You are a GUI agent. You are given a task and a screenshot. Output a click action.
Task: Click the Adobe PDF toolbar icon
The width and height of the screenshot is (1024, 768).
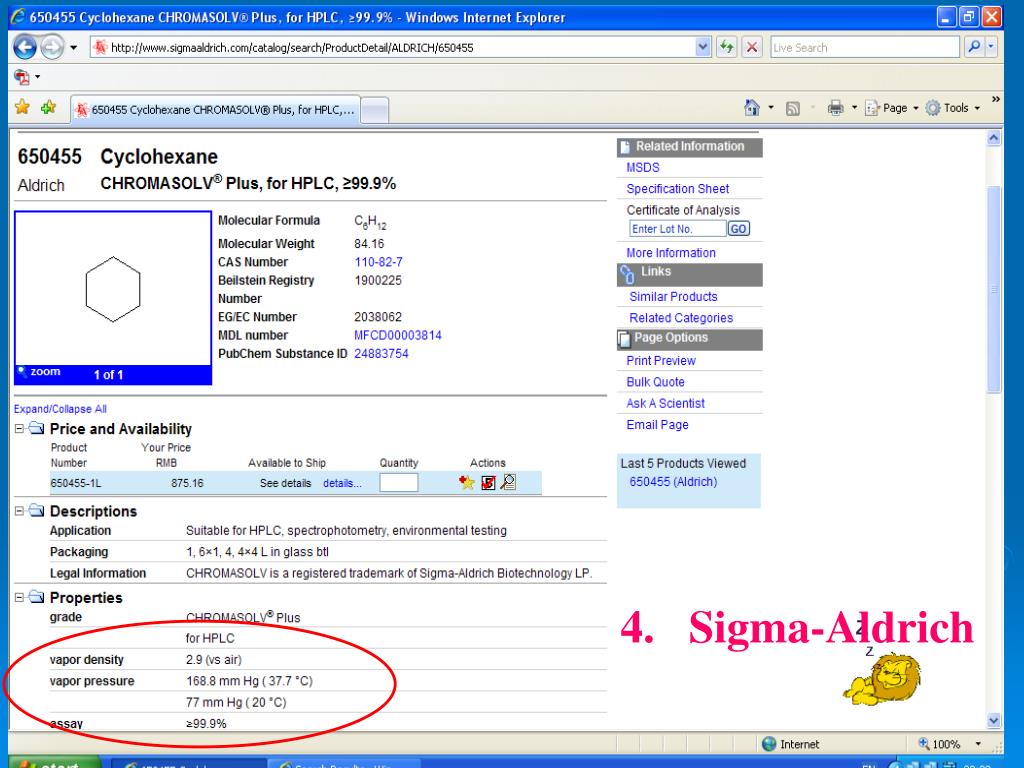coord(22,77)
